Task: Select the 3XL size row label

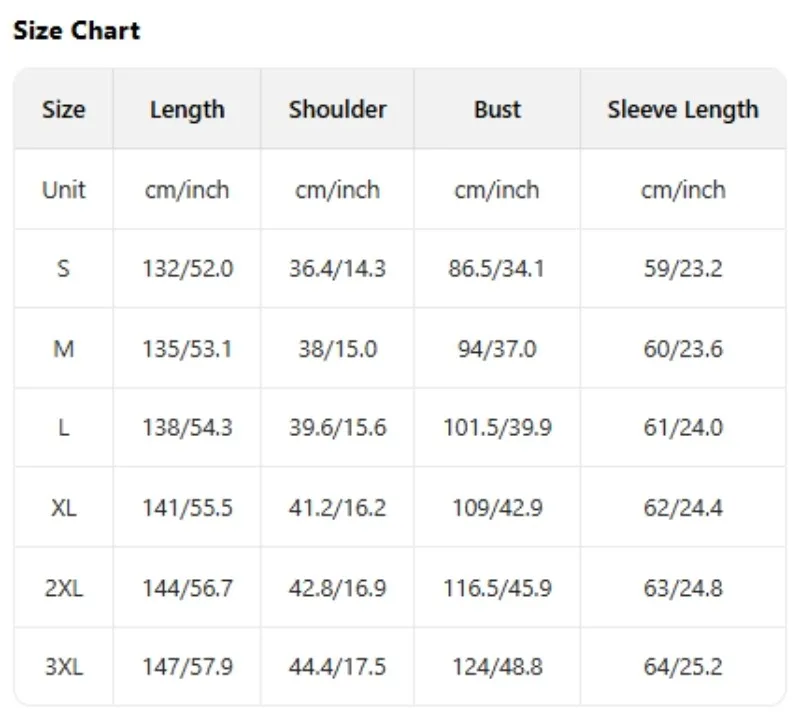Action: pos(64,667)
